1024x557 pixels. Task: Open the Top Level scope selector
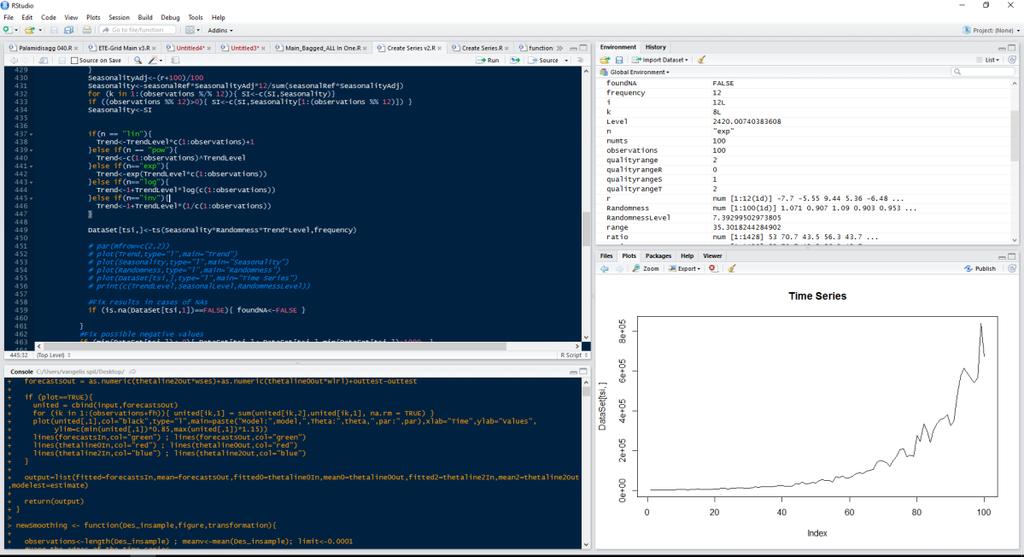pyautogui.click(x=54, y=355)
